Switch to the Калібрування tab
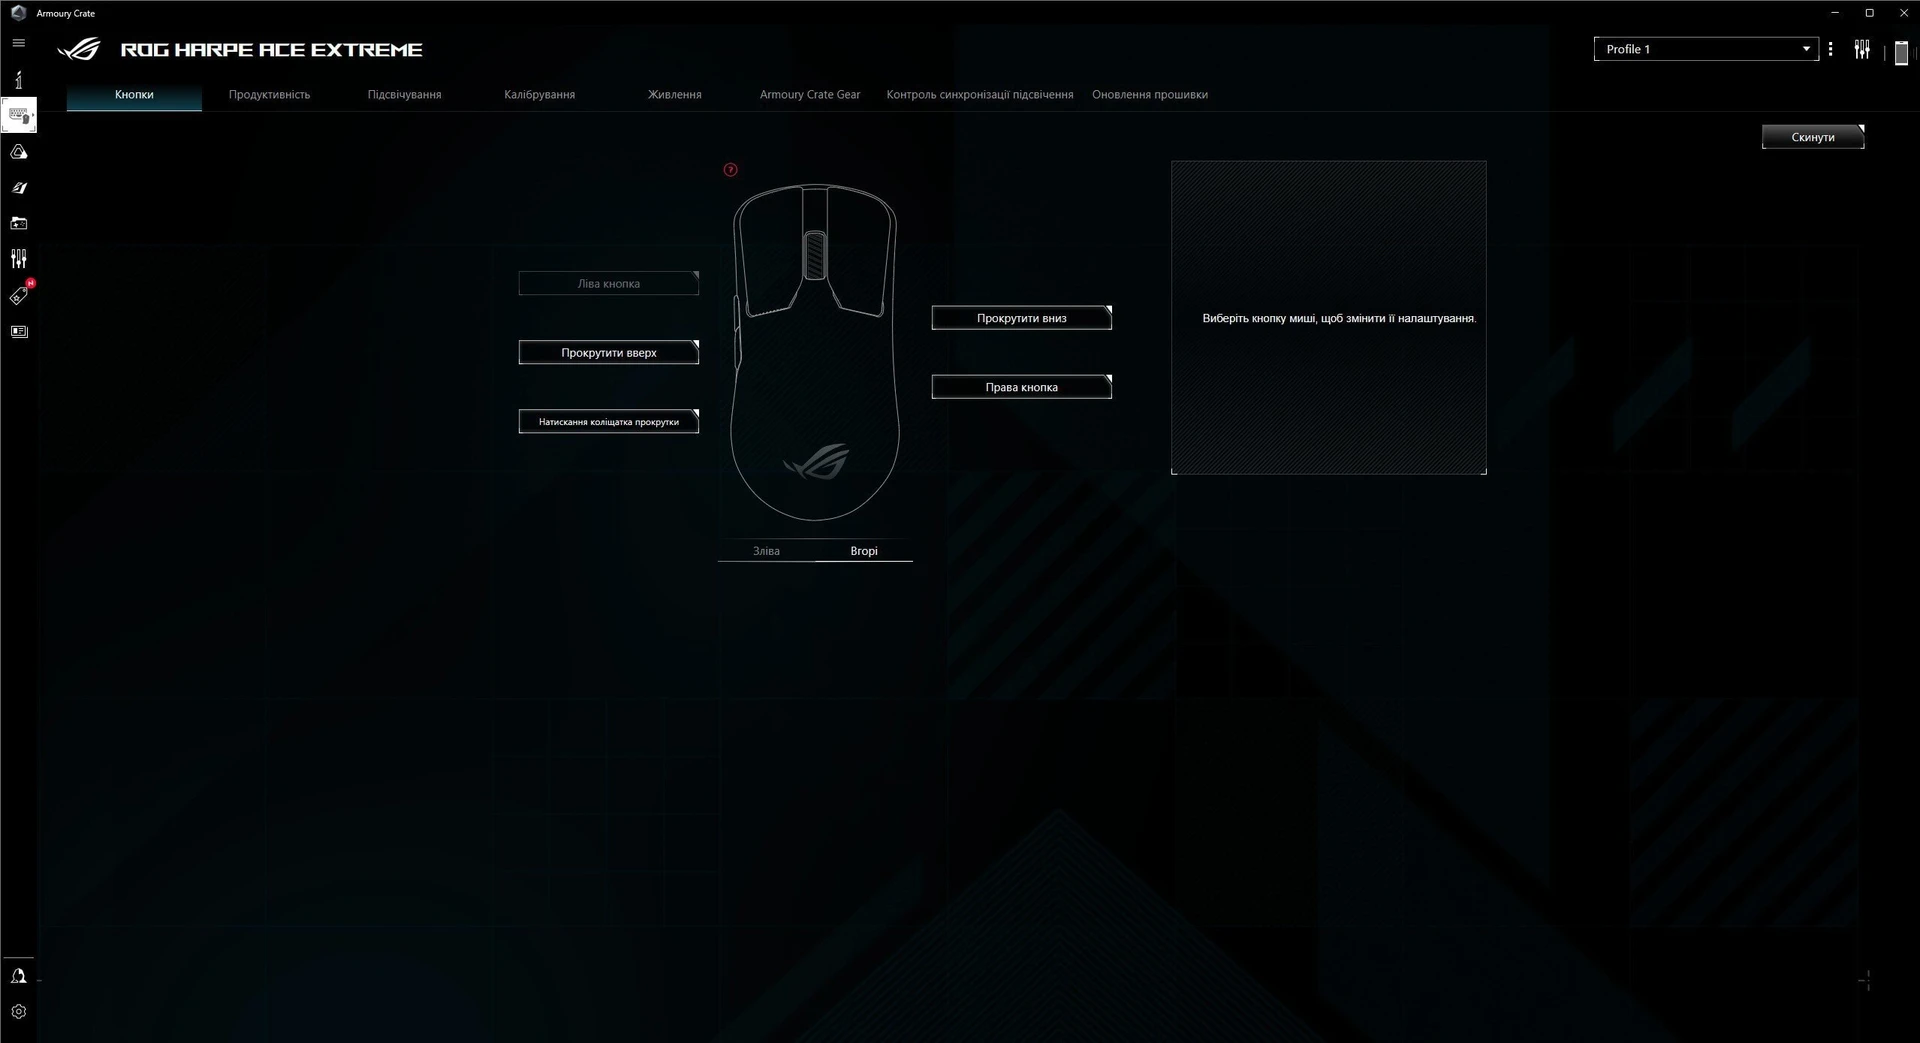The height and width of the screenshot is (1043, 1920). point(539,95)
